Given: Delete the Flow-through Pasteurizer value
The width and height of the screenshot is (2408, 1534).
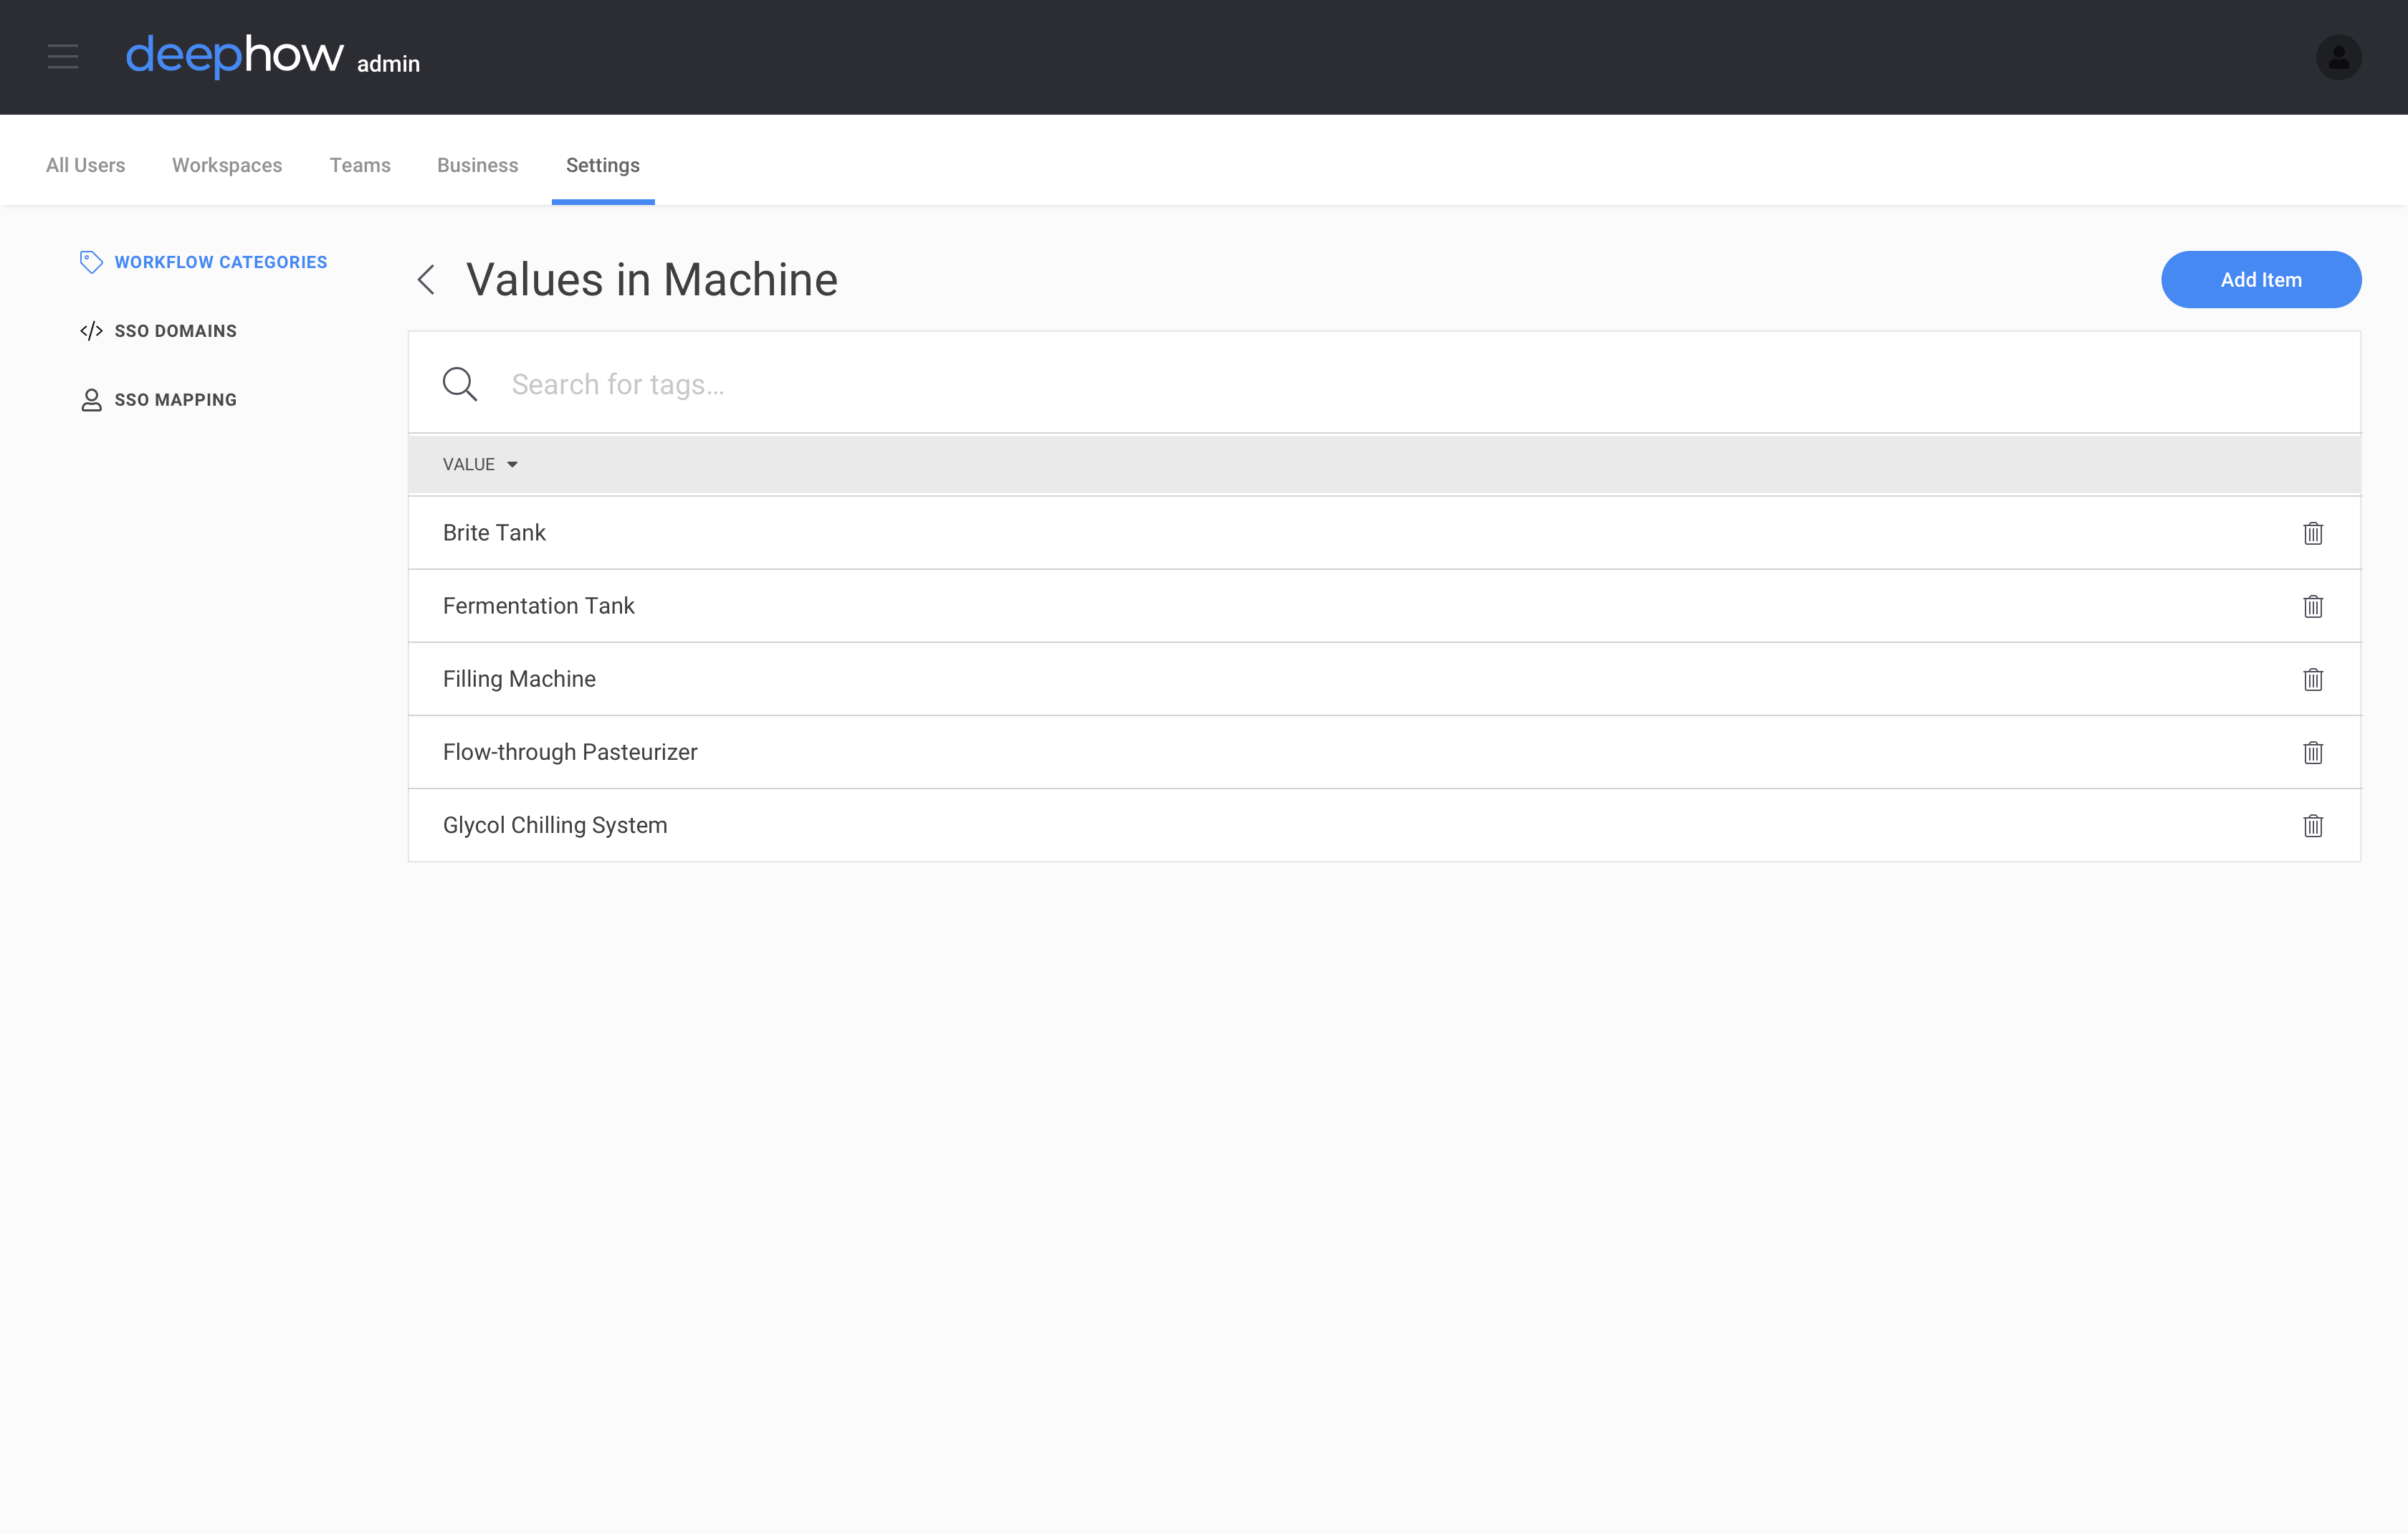Looking at the screenshot, I should click(2313, 752).
